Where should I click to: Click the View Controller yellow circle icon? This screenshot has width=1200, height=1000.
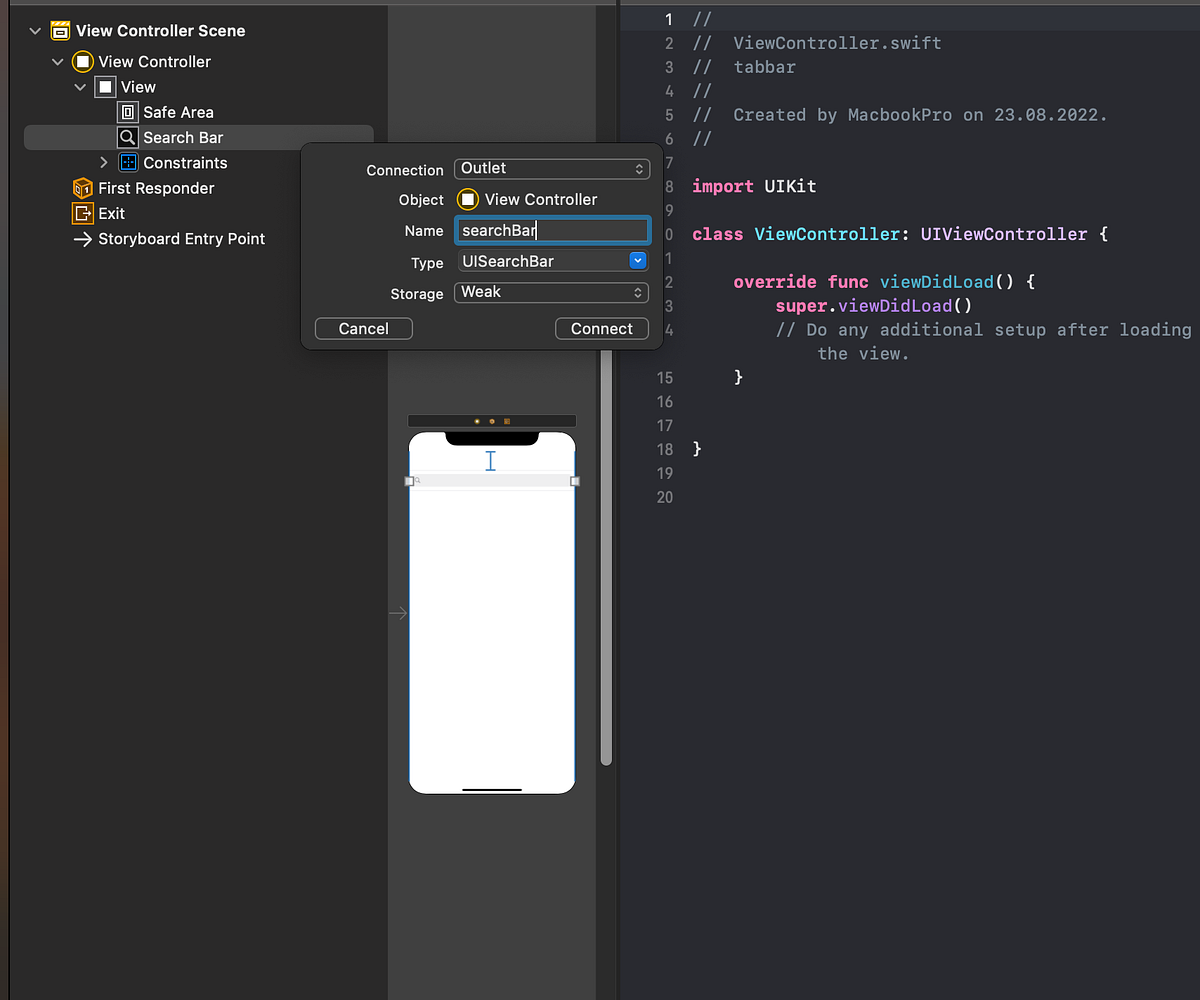point(82,61)
